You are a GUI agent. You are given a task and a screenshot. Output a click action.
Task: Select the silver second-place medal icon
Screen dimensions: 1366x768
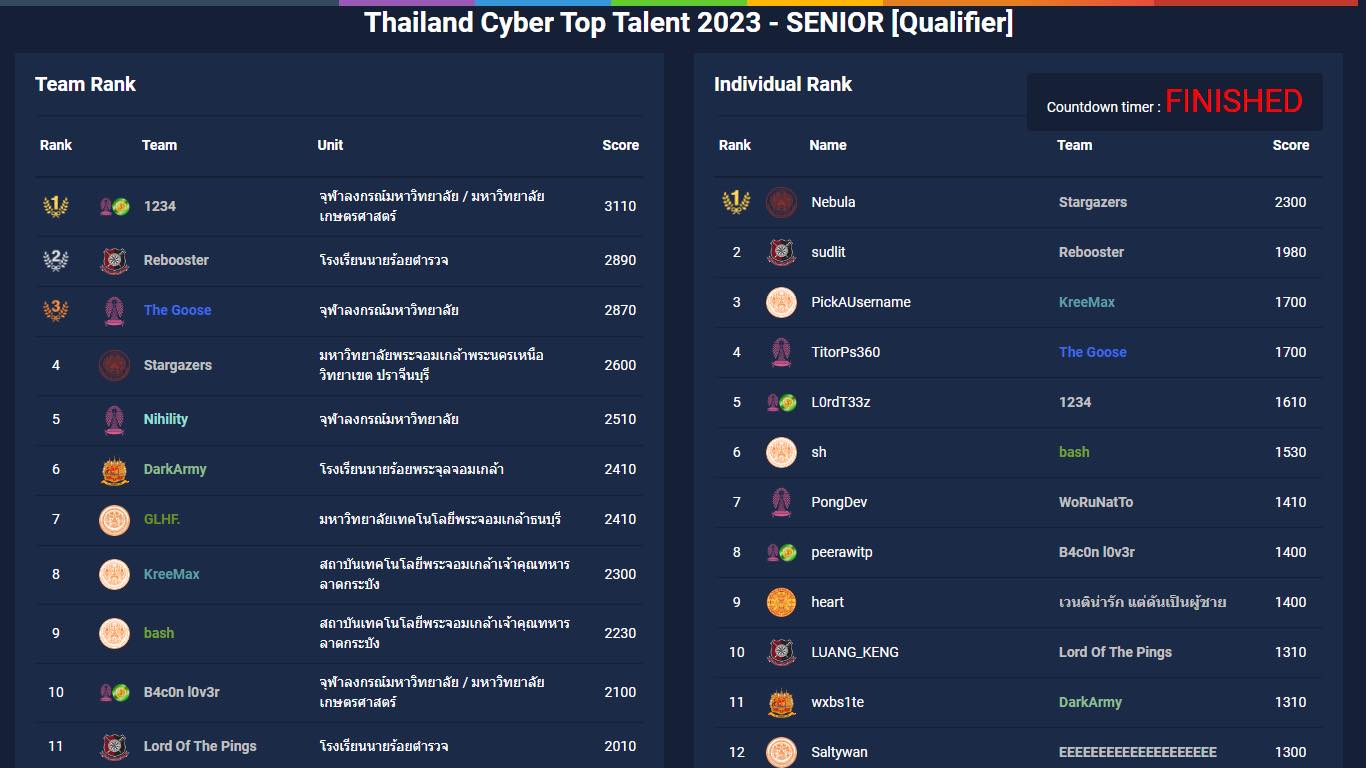click(x=56, y=260)
